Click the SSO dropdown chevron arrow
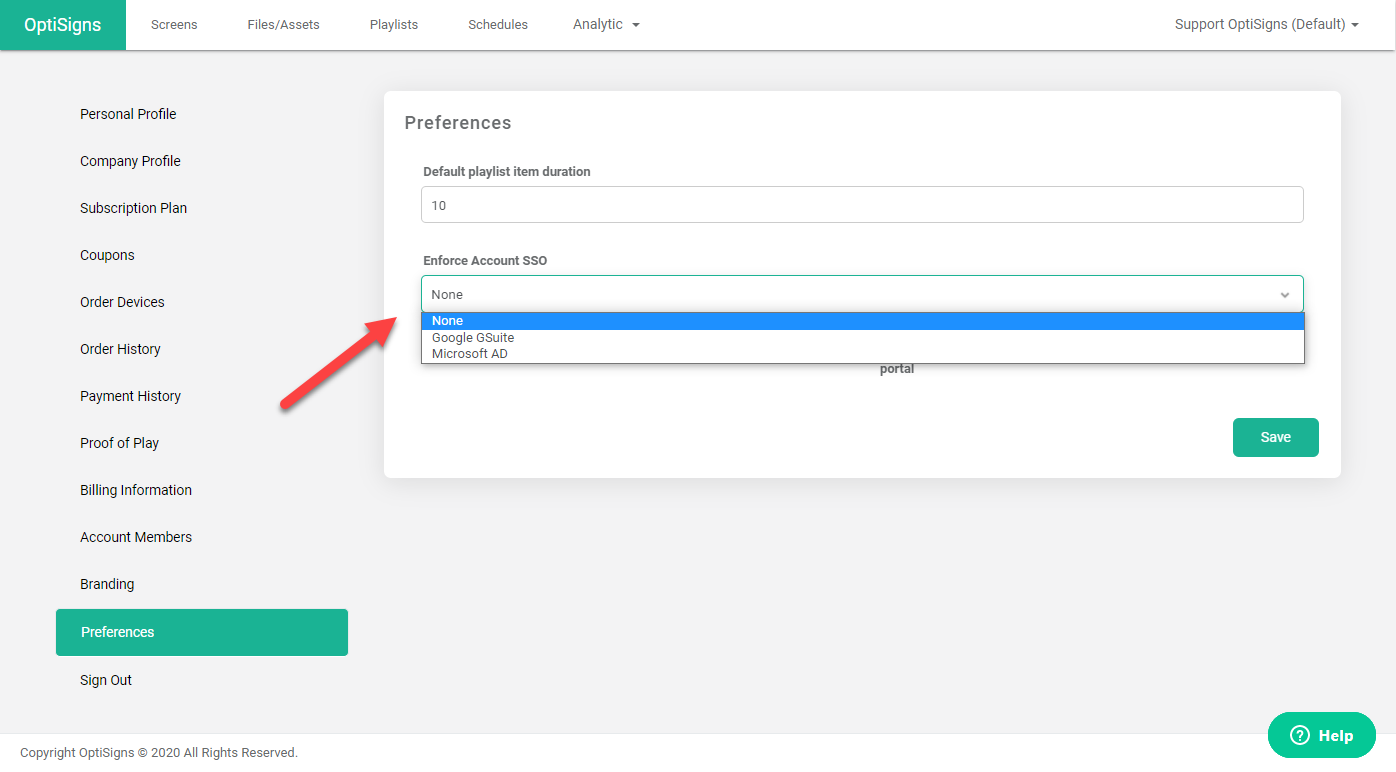This screenshot has height=772, width=1396. [x=1285, y=295]
